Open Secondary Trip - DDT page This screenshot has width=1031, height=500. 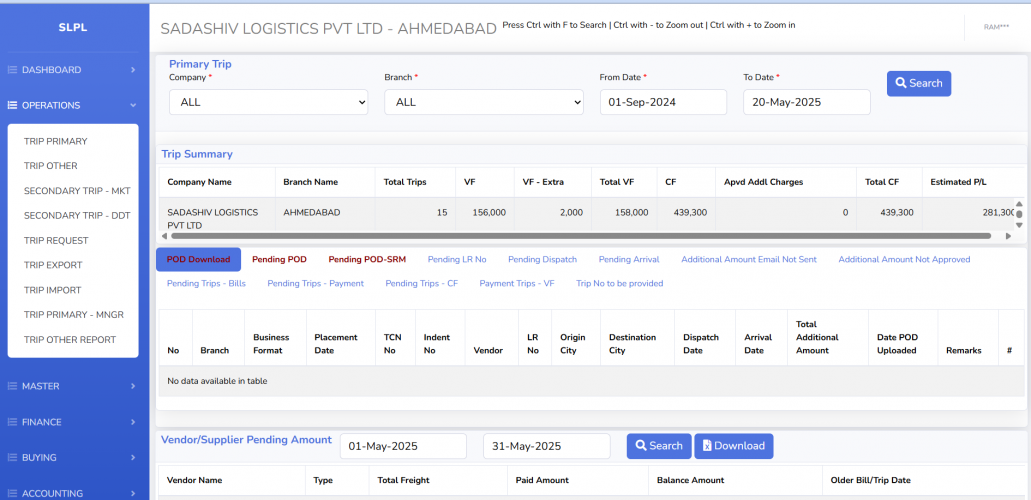pos(77,216)
